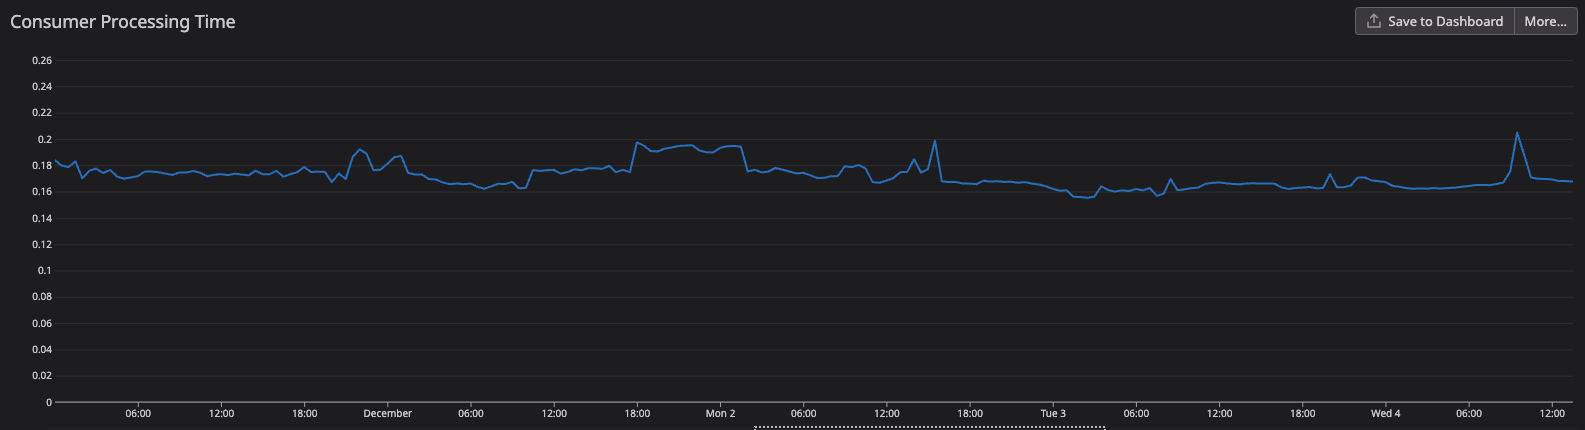
Task: Click the rightmost 12:00 time label
Action: (1551, 414)
